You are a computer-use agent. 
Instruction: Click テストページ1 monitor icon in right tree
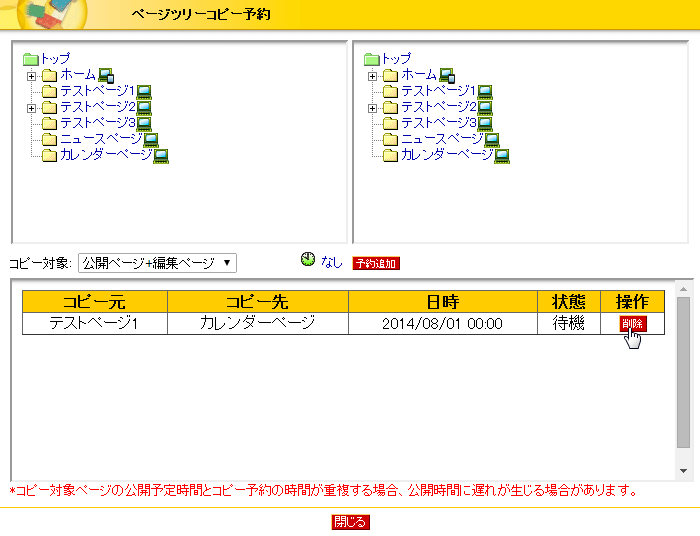point(485,92)
